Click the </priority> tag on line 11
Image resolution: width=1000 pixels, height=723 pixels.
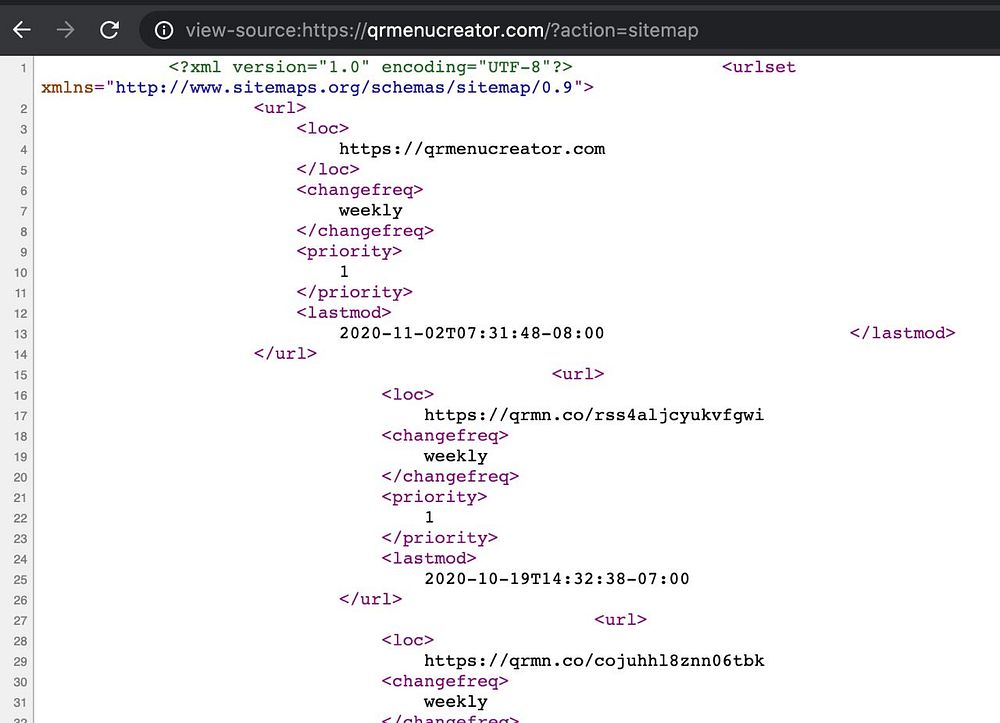355,292
